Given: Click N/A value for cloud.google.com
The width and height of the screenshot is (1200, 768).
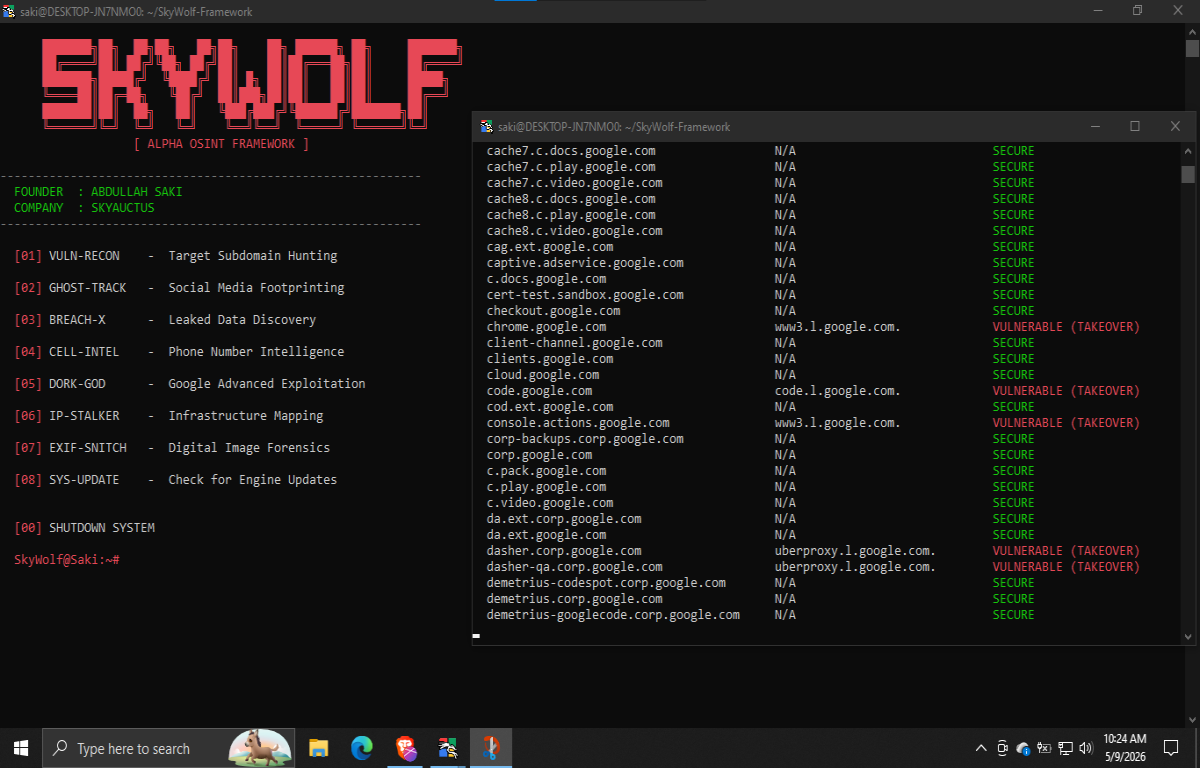Looking at the screenshot, I should pos(785,375).
